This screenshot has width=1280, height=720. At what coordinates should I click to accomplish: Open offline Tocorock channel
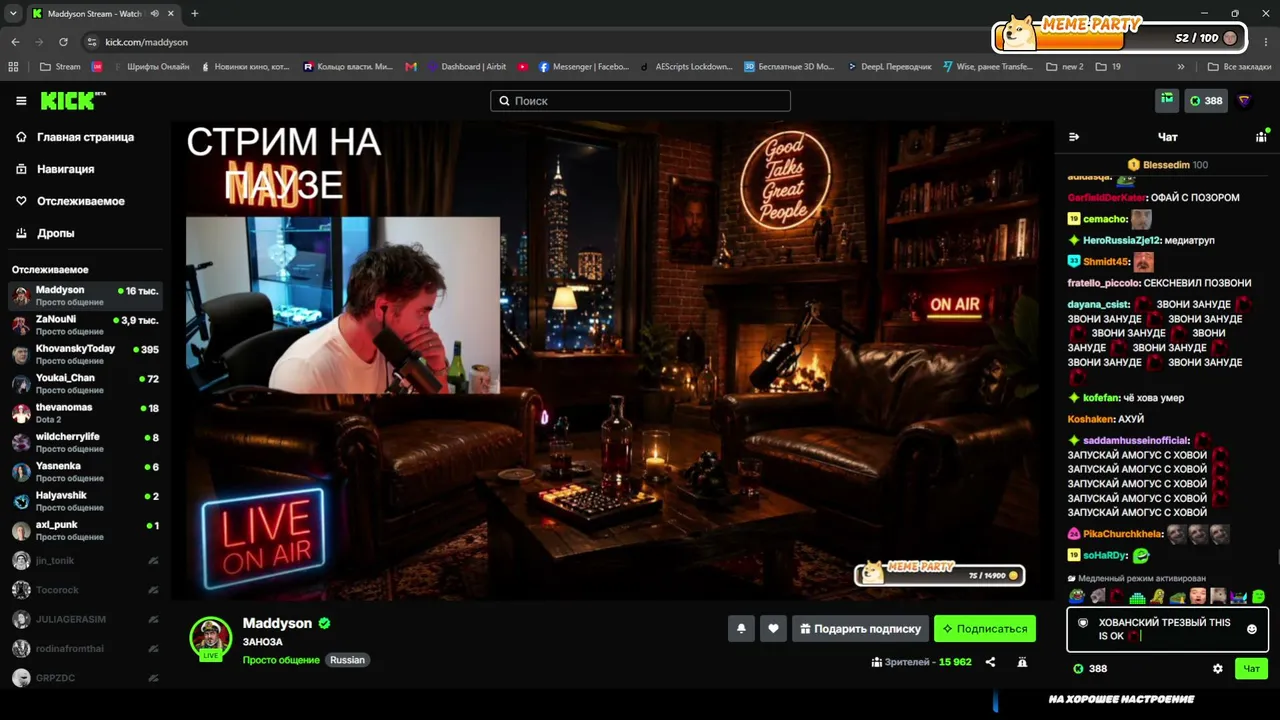point(85,590)
